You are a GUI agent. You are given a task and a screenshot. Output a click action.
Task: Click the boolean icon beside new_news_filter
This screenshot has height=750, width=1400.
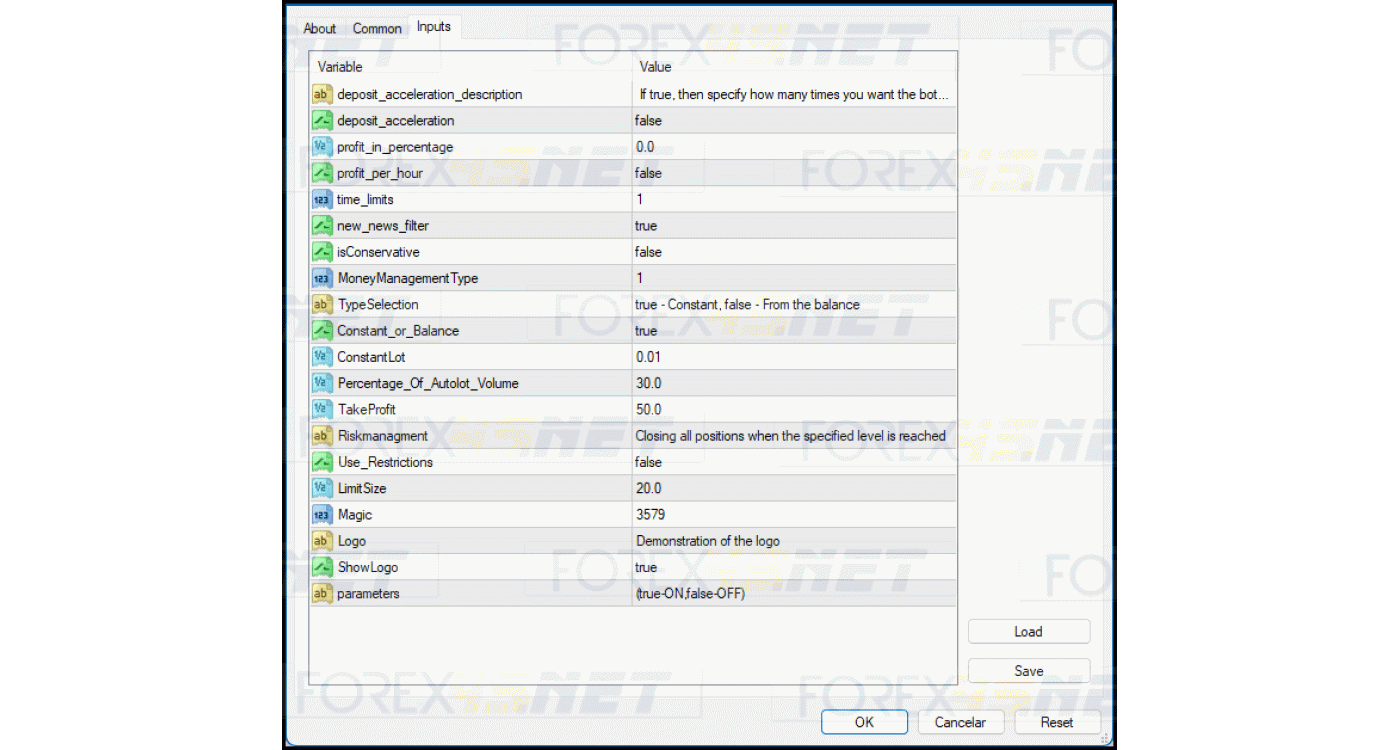tap(321, 226)
